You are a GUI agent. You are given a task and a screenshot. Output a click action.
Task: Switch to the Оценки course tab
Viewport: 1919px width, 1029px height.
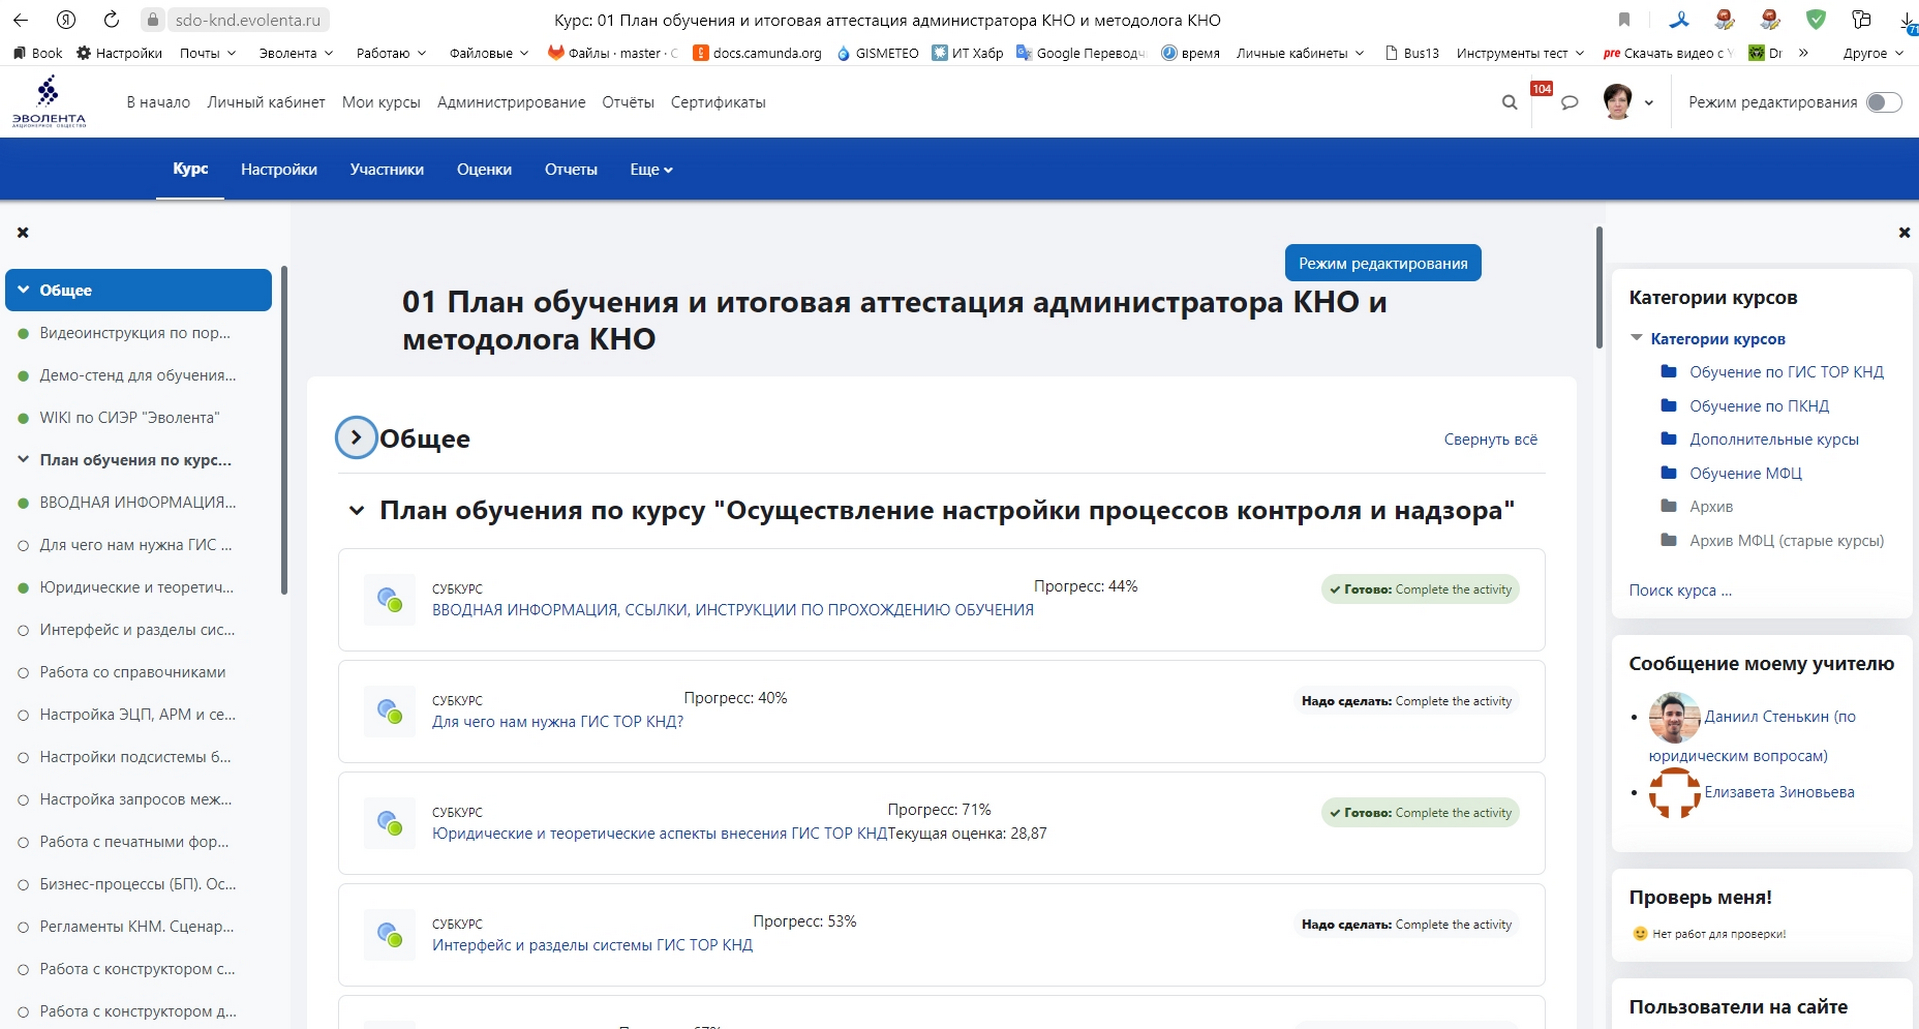[484, 169]
